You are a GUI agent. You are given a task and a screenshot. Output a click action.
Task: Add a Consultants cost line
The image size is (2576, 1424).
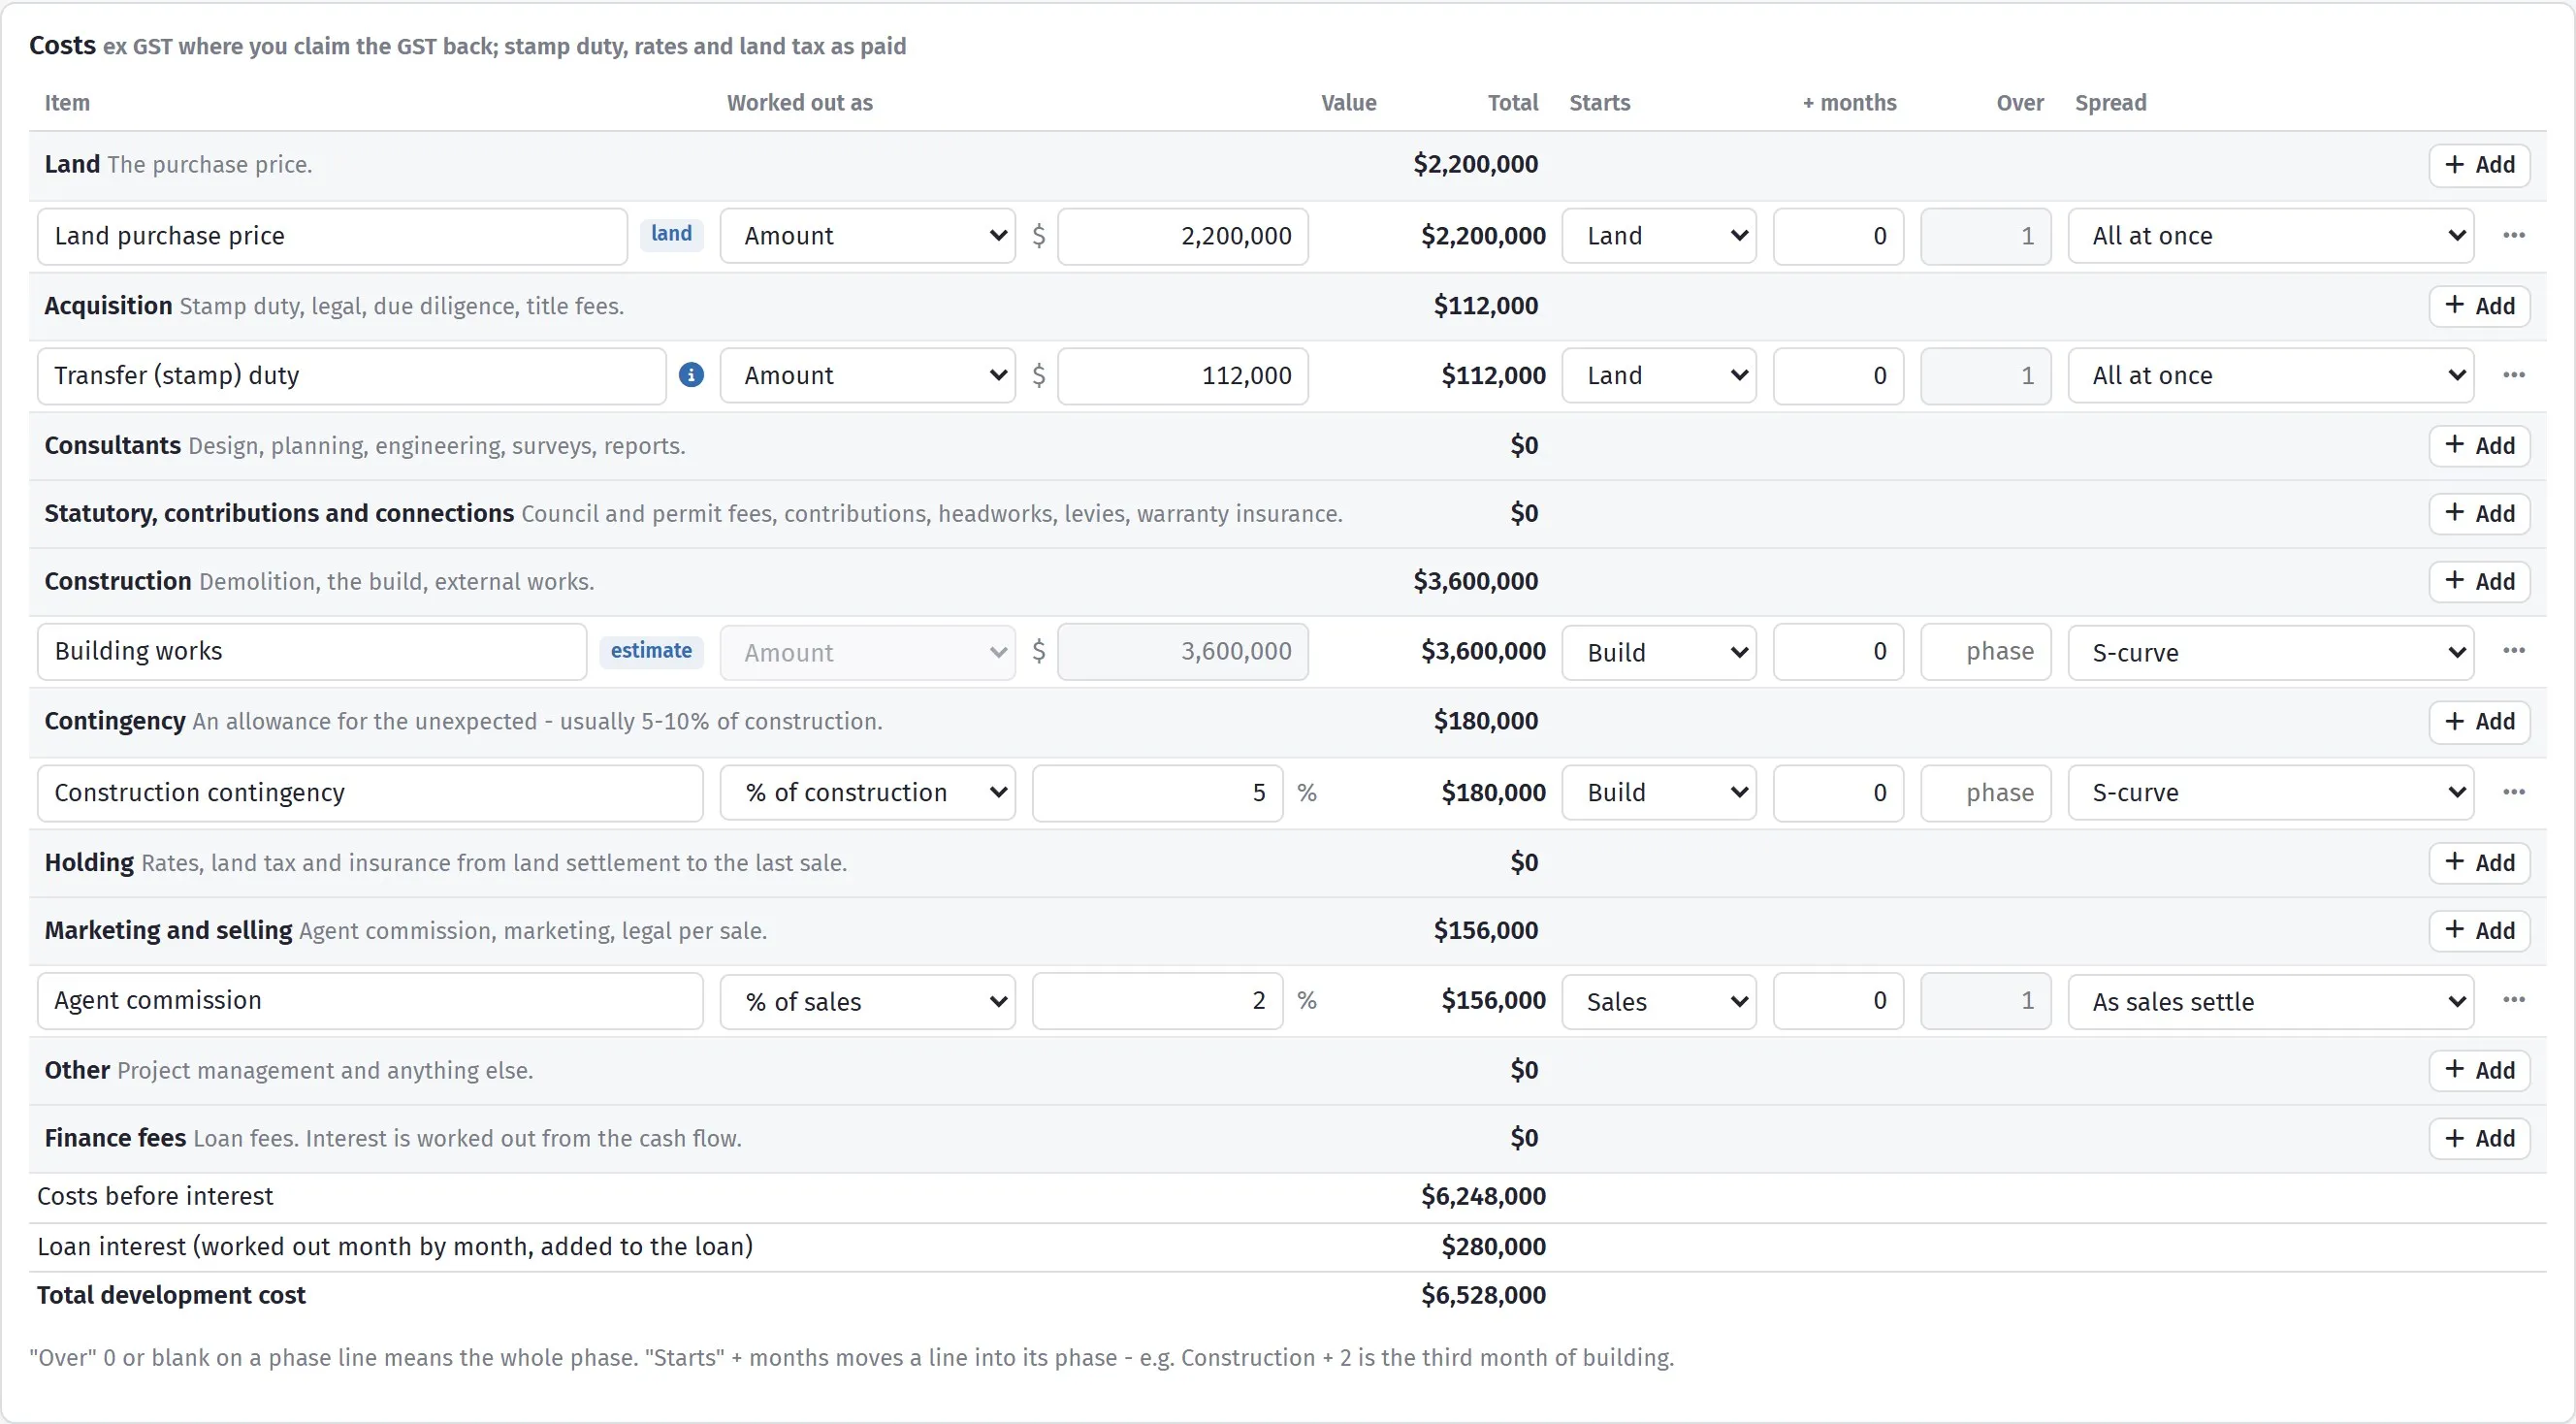click(2479, 446)
